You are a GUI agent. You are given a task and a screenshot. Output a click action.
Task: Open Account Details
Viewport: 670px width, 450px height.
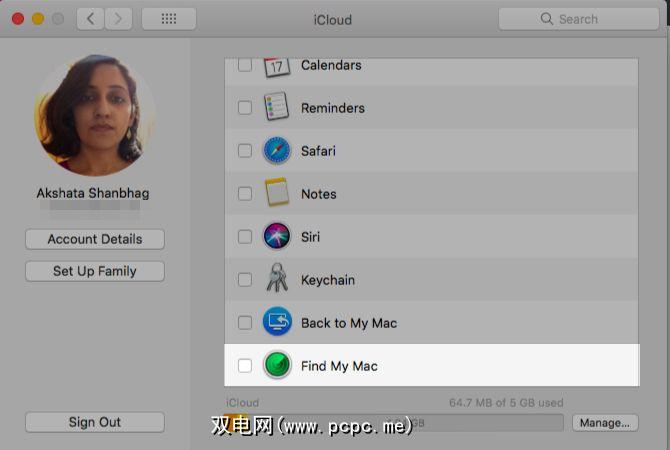tap(95, 239)
